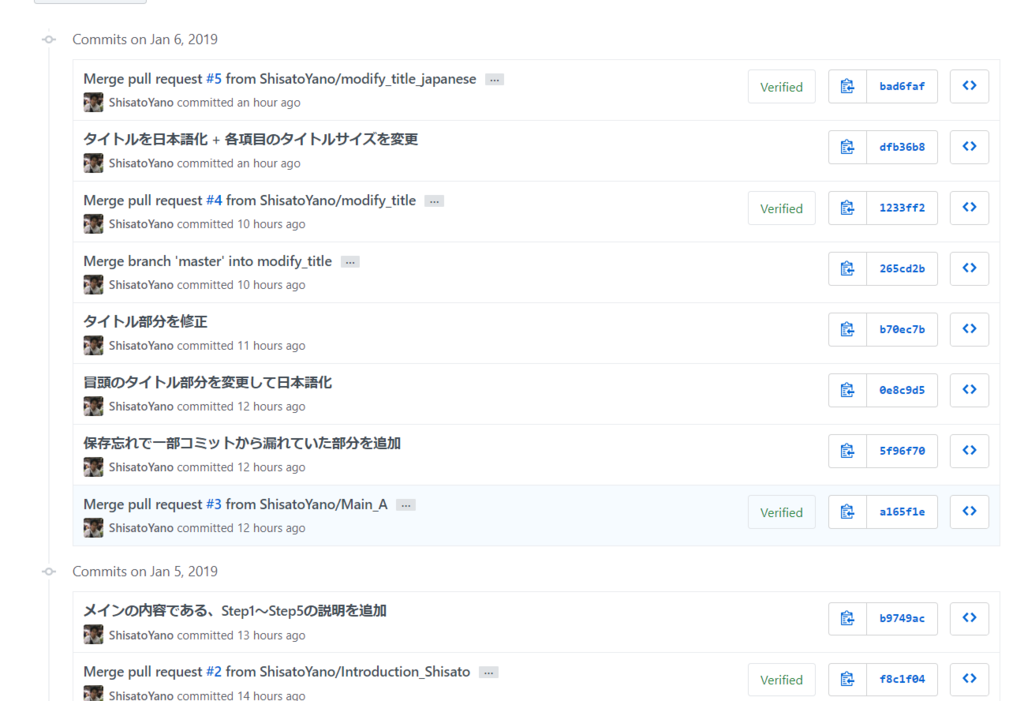Viewport: 1024px width, 701px height.
Task: Click the Verified badge on the #3 merge commit
Action: 781,511
